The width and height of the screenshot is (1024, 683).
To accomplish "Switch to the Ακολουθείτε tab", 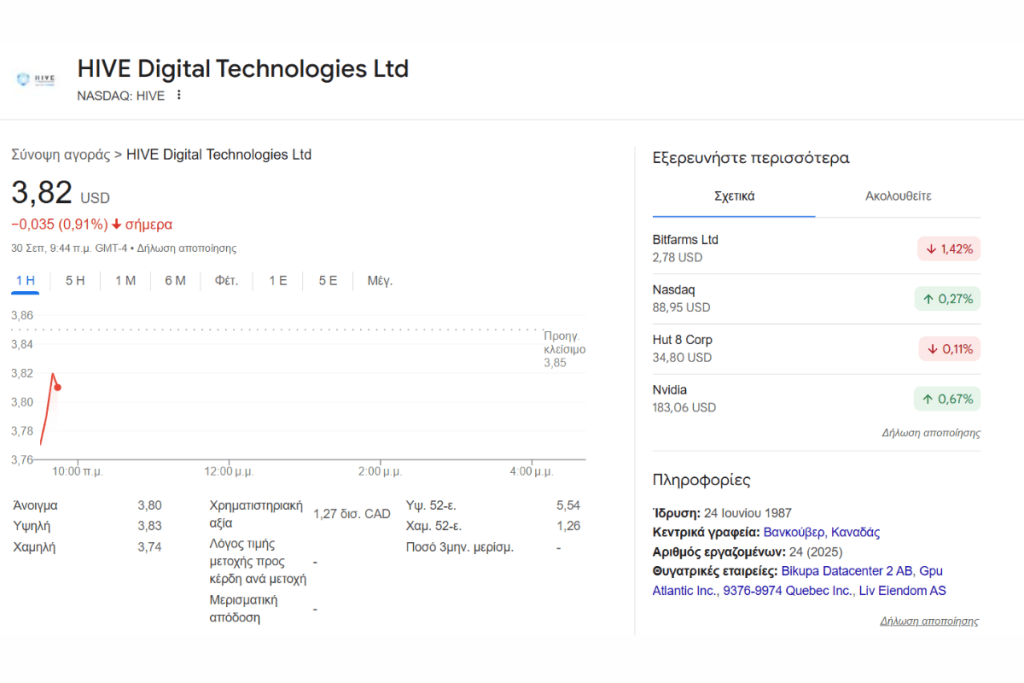I will [x=898, y=196].
